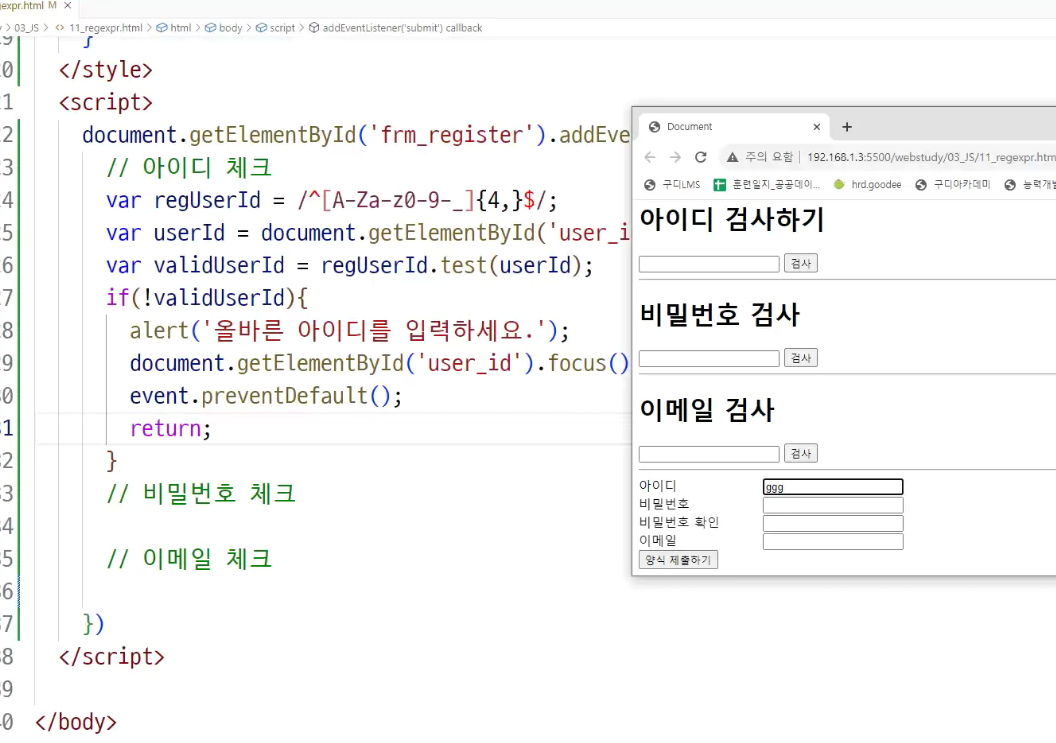Click the 비밀번호 form input field
Image resolution: width=1056 pixels, height=743 pixels.
coord(833,505)
